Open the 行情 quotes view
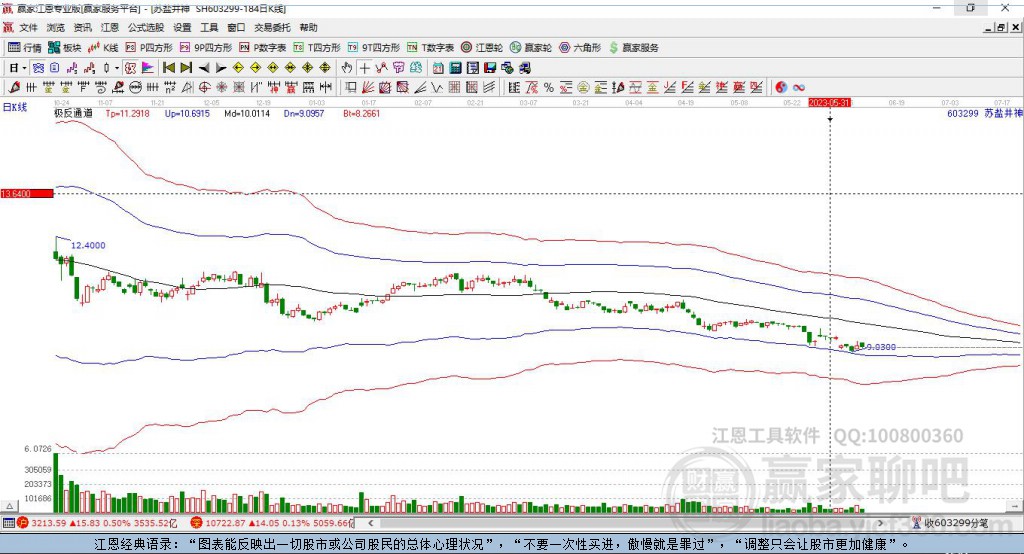 [x=25, y=47]
